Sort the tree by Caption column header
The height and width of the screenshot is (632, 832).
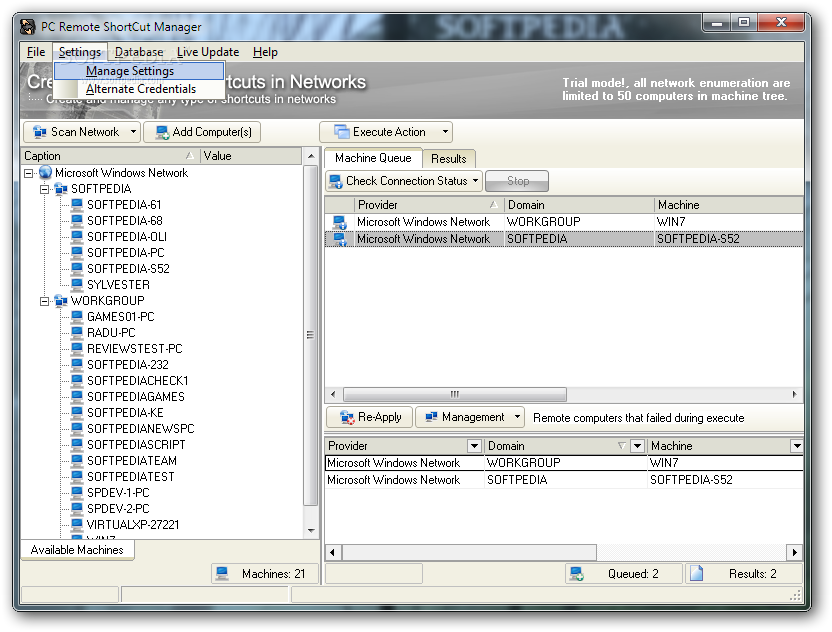(110, 156)
